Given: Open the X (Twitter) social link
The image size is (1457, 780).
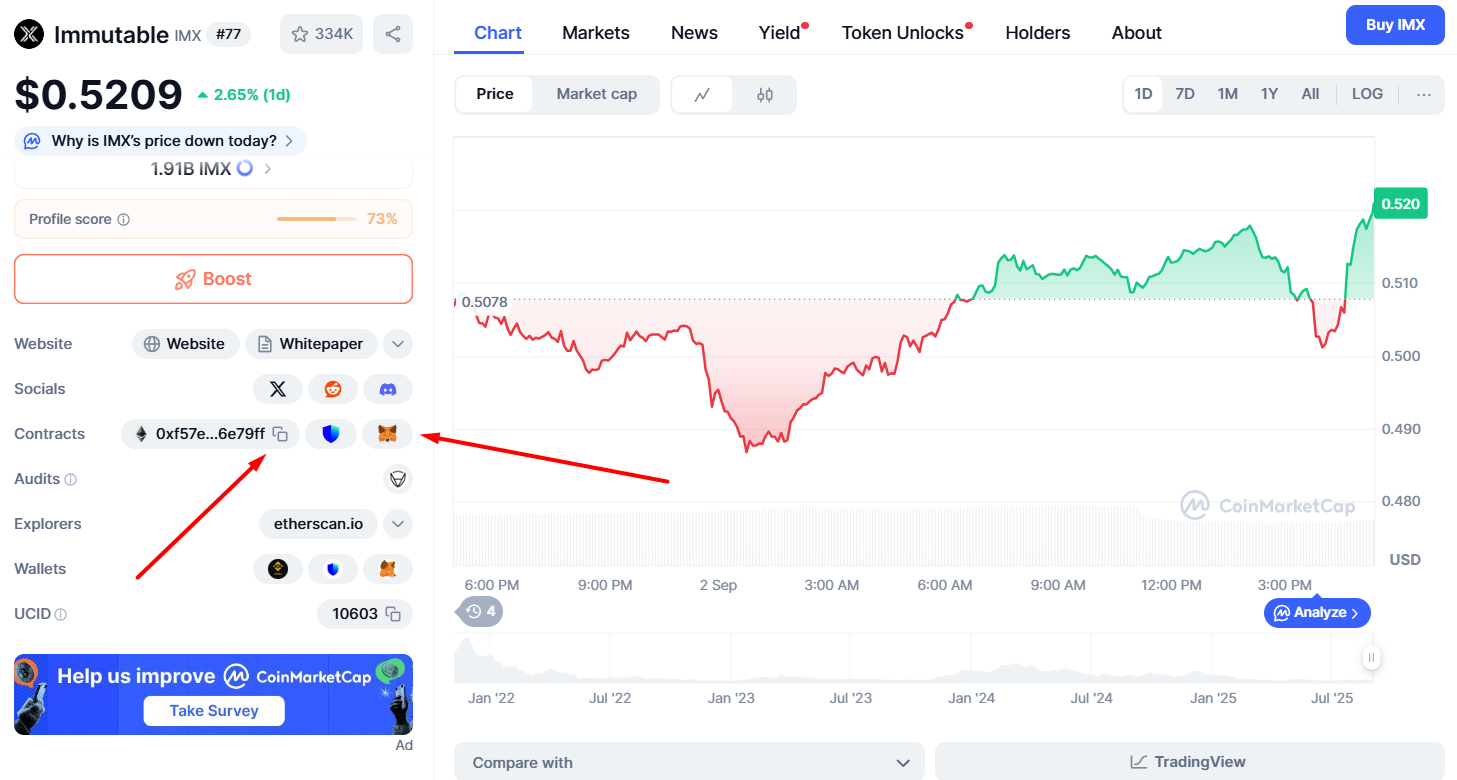Looking at the screenshot, I should point(278,389).
